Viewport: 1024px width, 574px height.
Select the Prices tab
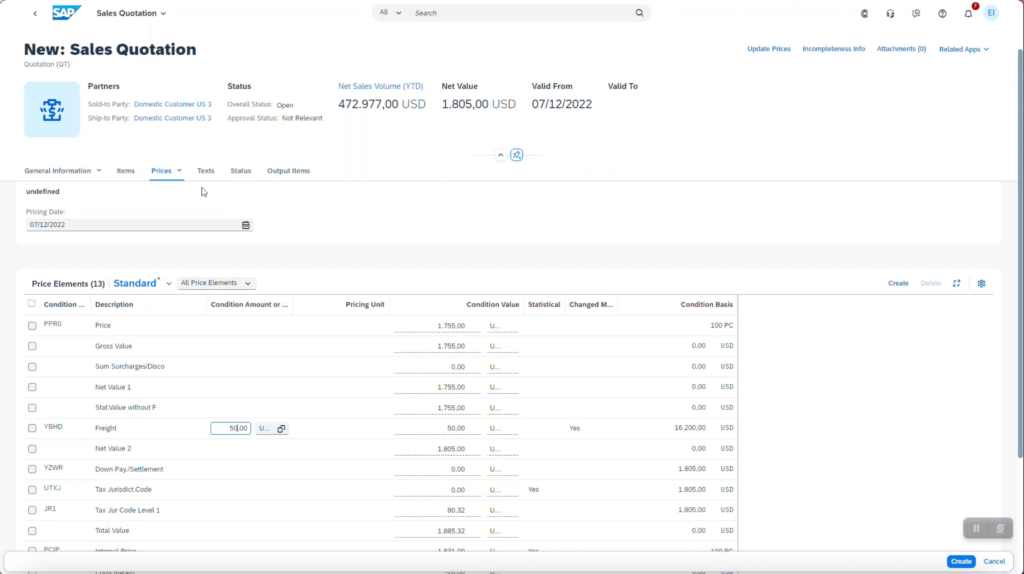pos(161,170)
